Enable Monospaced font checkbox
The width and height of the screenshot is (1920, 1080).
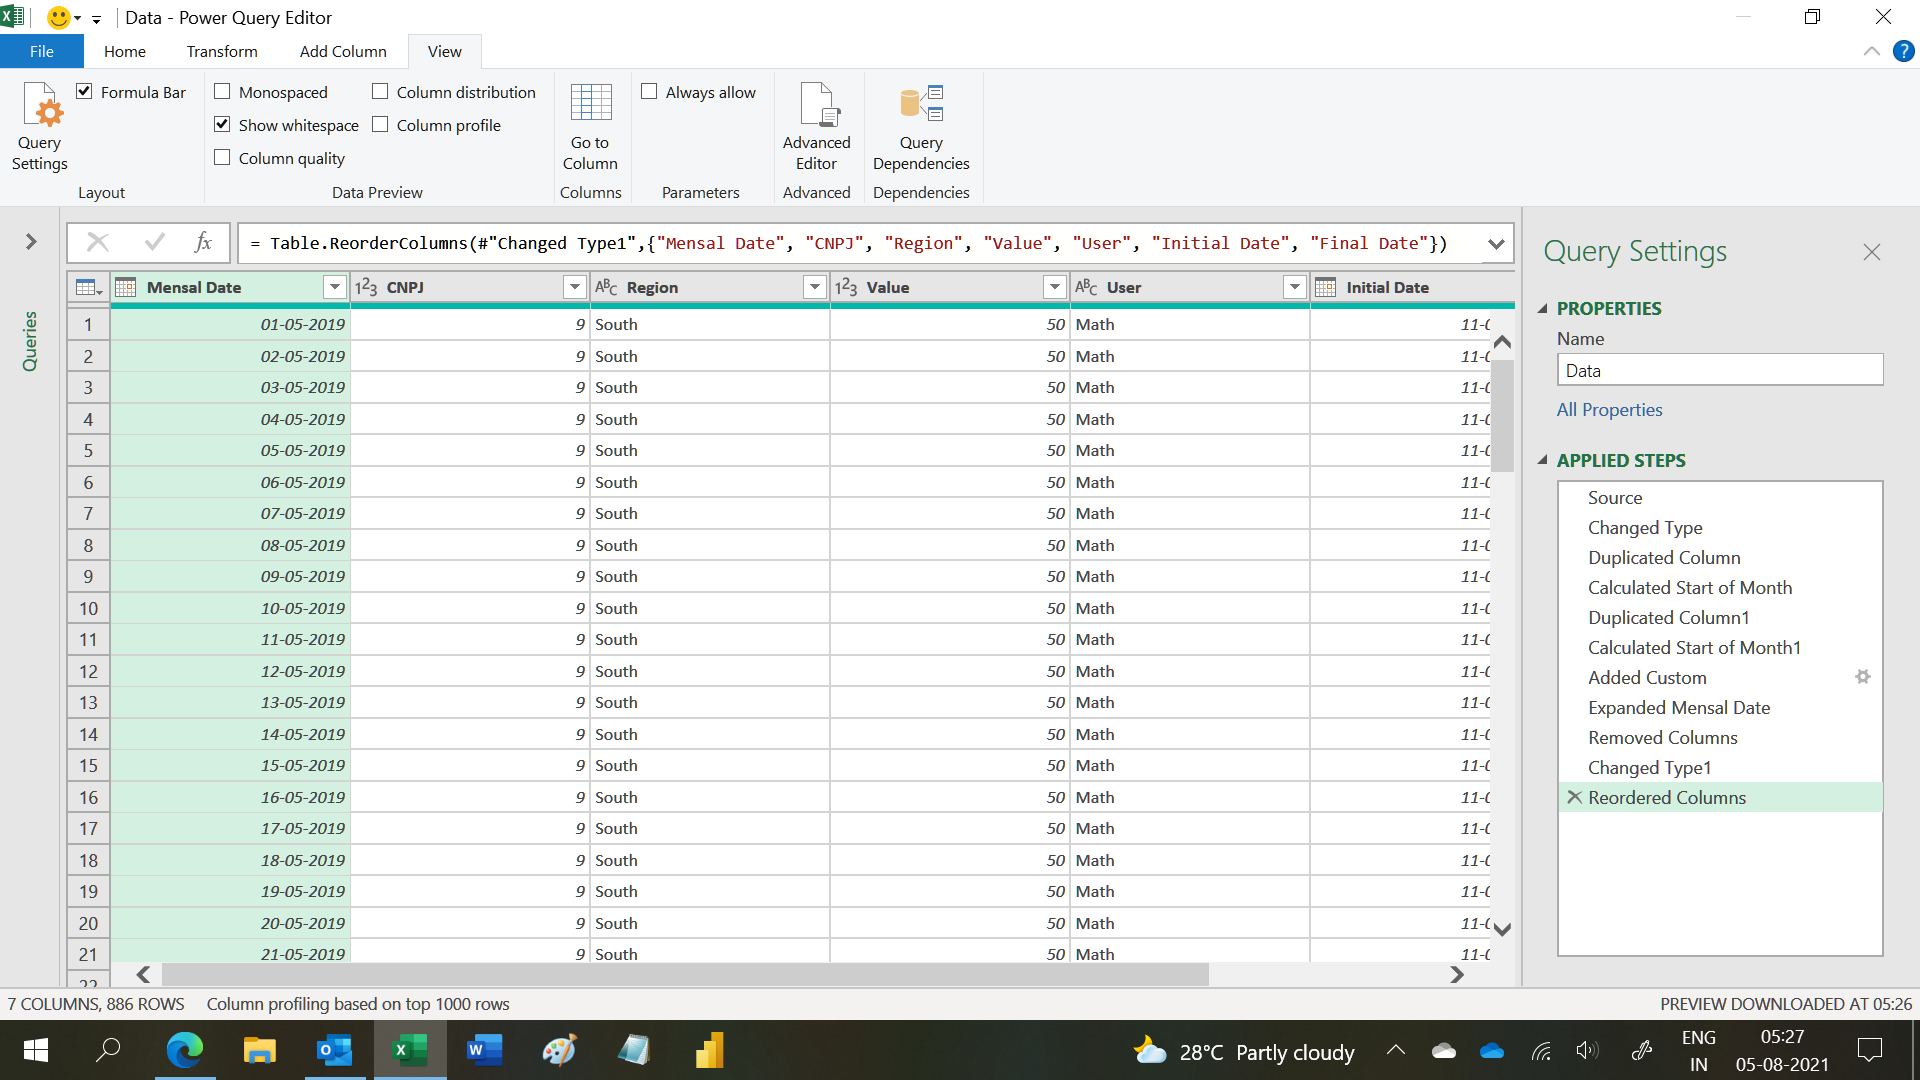click(222, 92)
